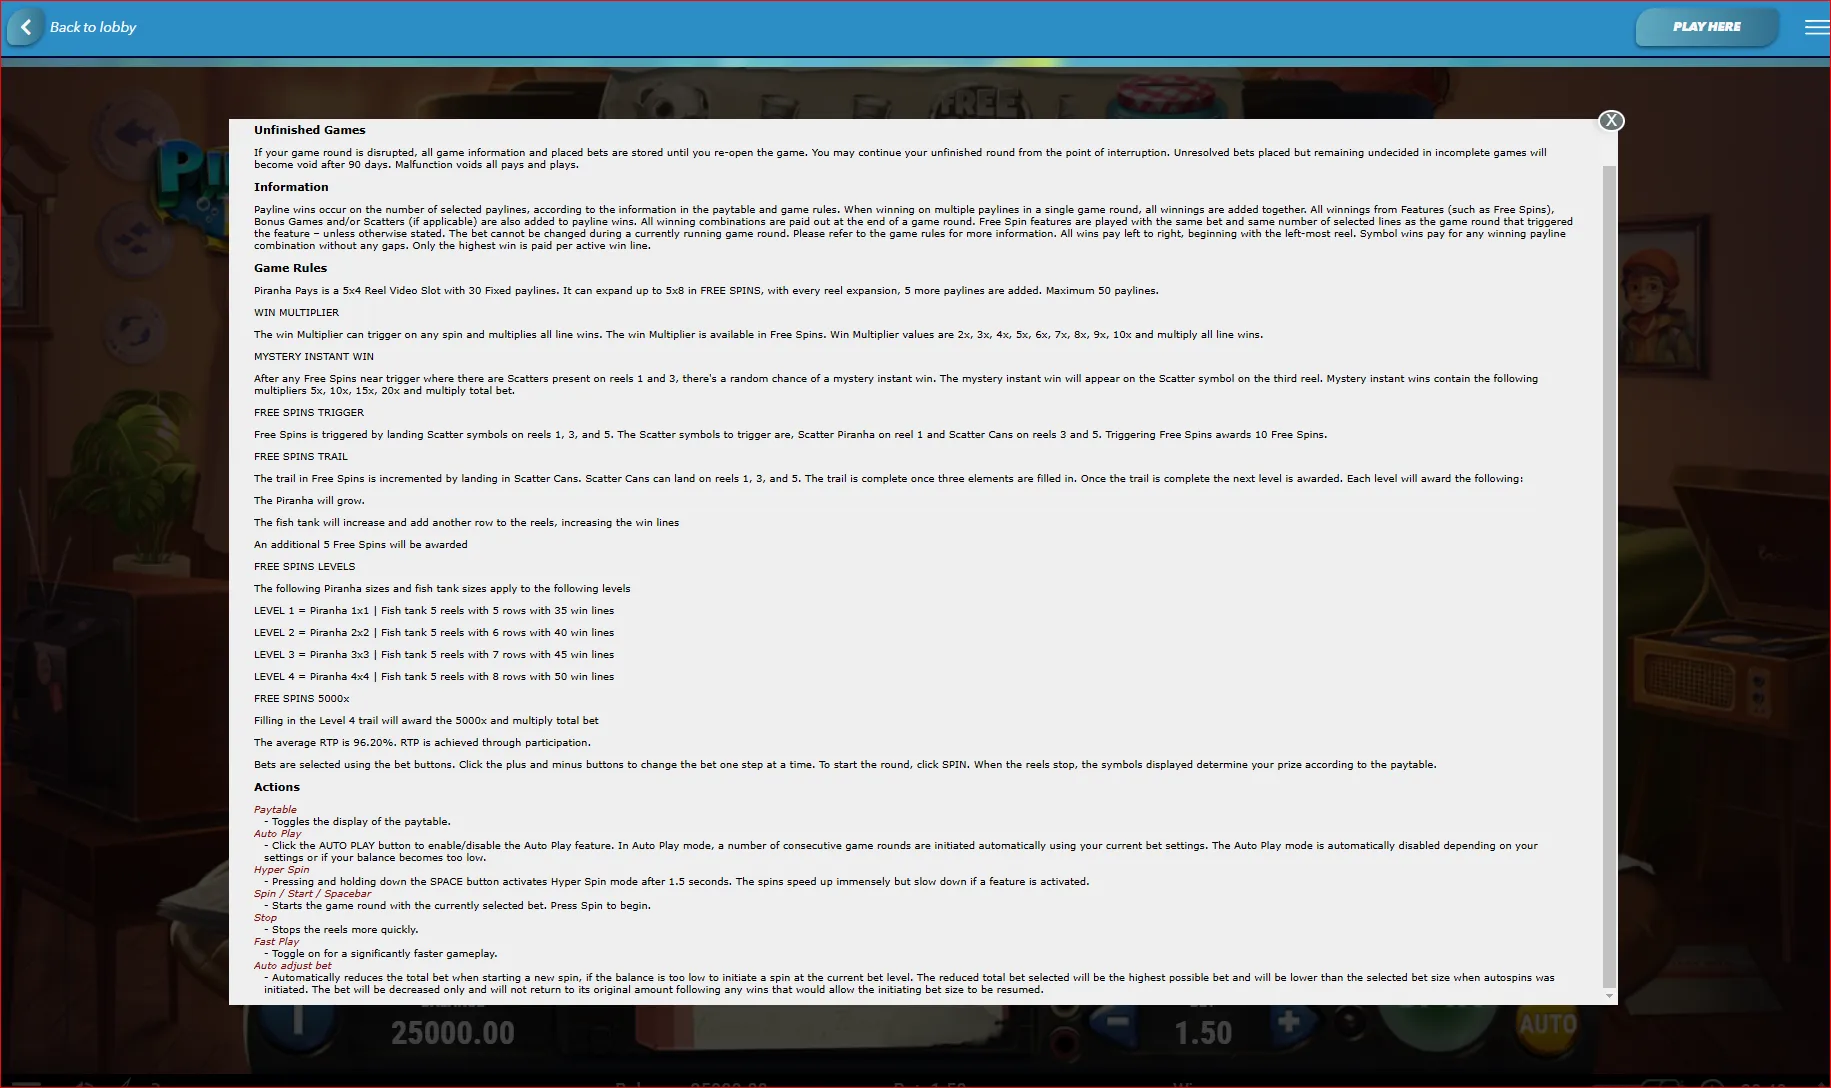This screenshot has height=1088, width=1831.
Task: Click the Unfinished Games heading
Action: [x=309, y=130]
